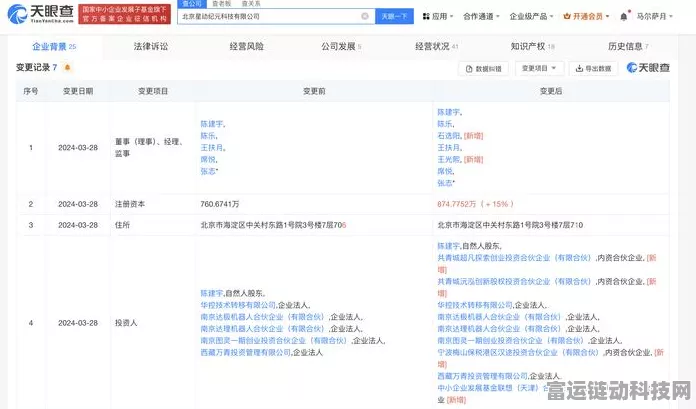Open 陈乐 link in row 1 变更前
Image resolution: width=696 pixels, height=409 pixels.
(208, 136)
